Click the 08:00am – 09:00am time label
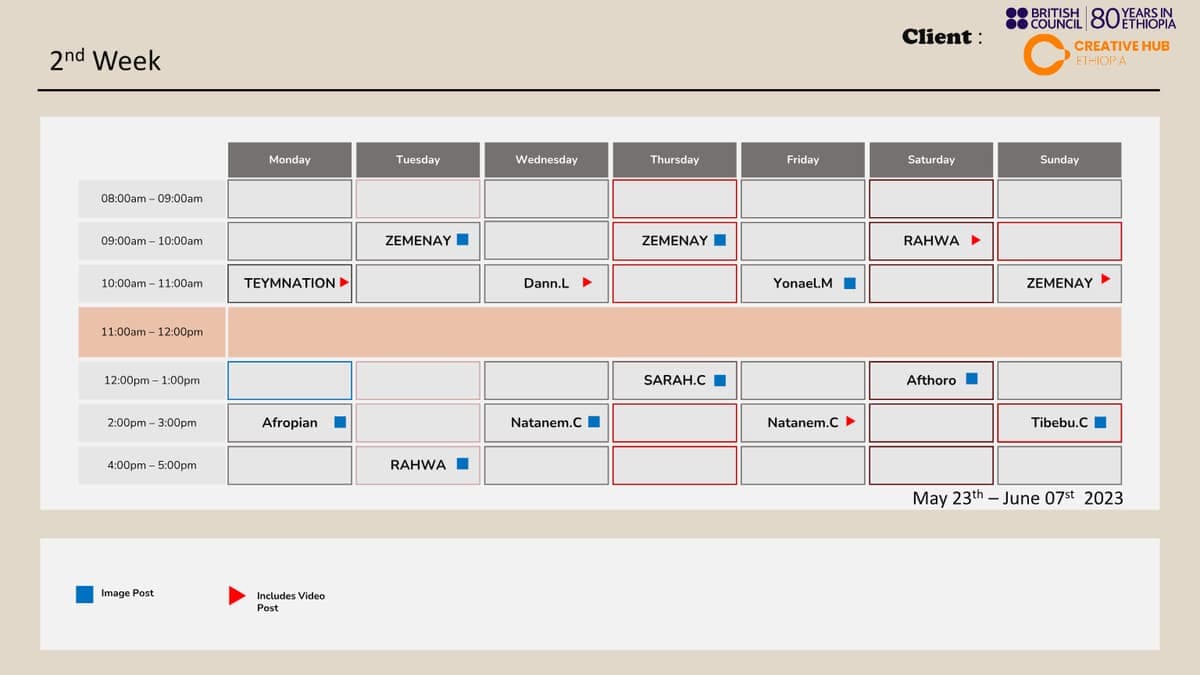 [x=152, y=199]
